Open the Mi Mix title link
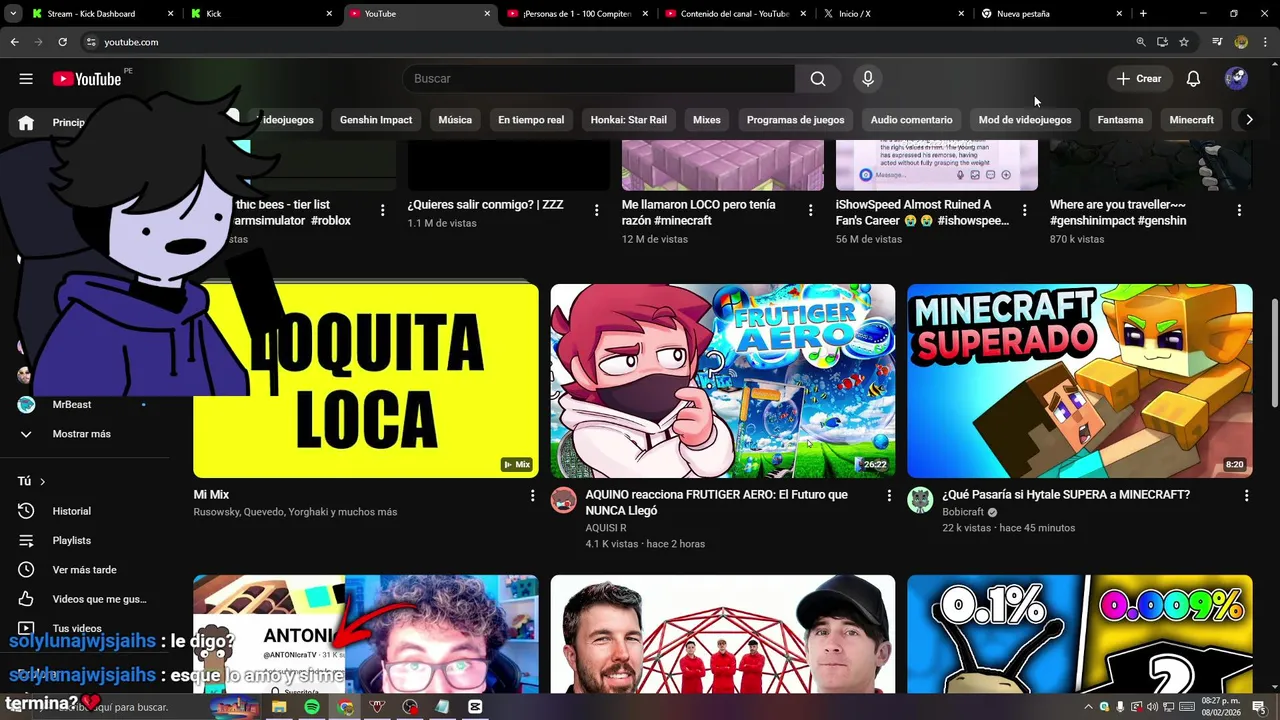Screen dimensions: 1280x720 point(211,495)
